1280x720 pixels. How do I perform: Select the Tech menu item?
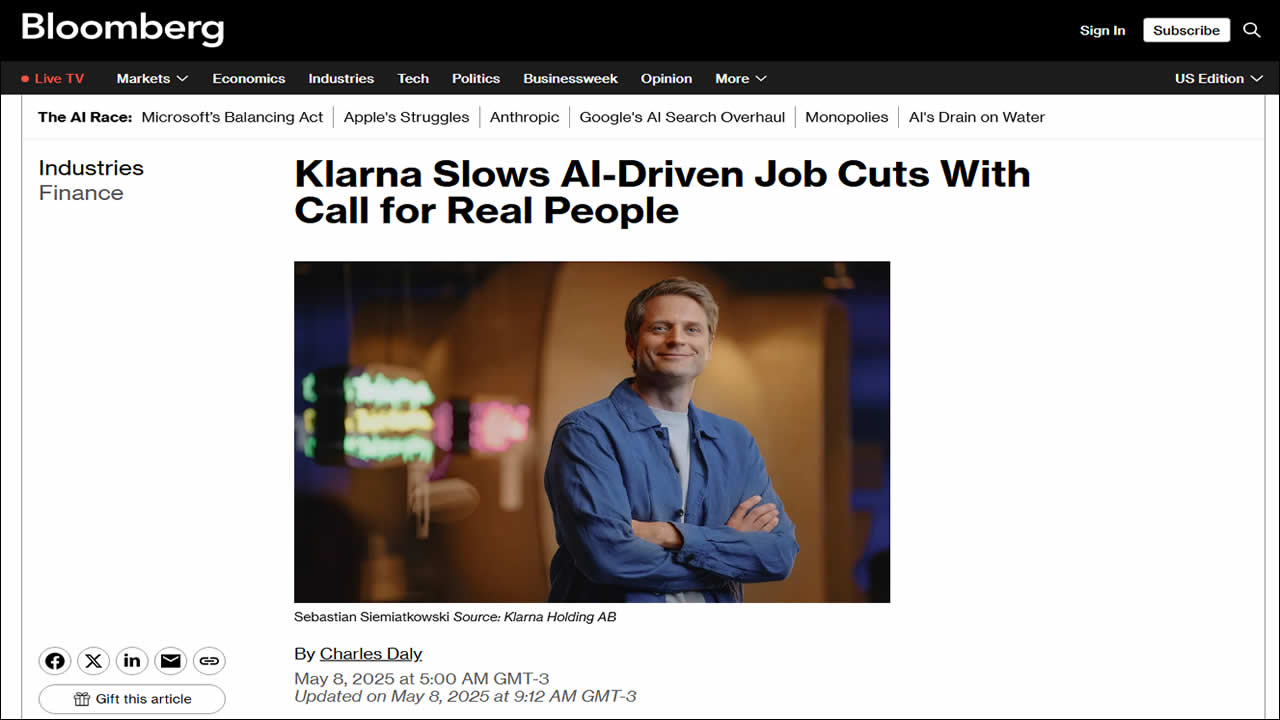click(413, 78)
